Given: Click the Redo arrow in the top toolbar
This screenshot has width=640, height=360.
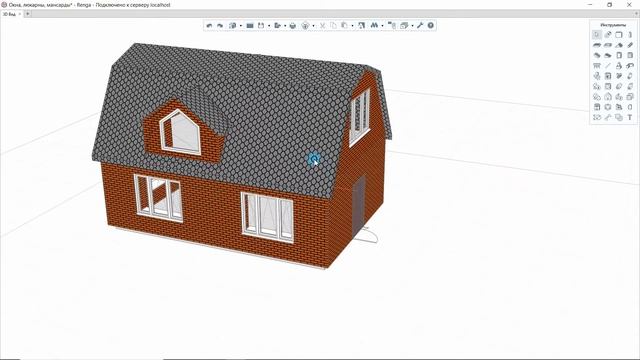Looking at the screenshot, I should (220, 26).
